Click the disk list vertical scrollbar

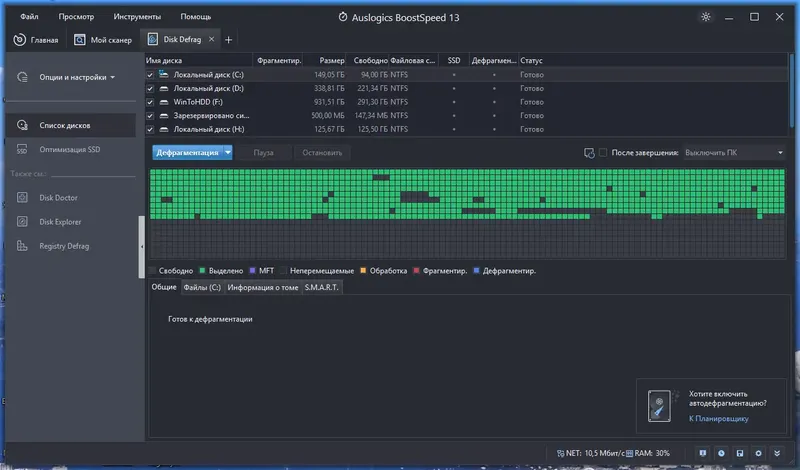tap(791, 92)
